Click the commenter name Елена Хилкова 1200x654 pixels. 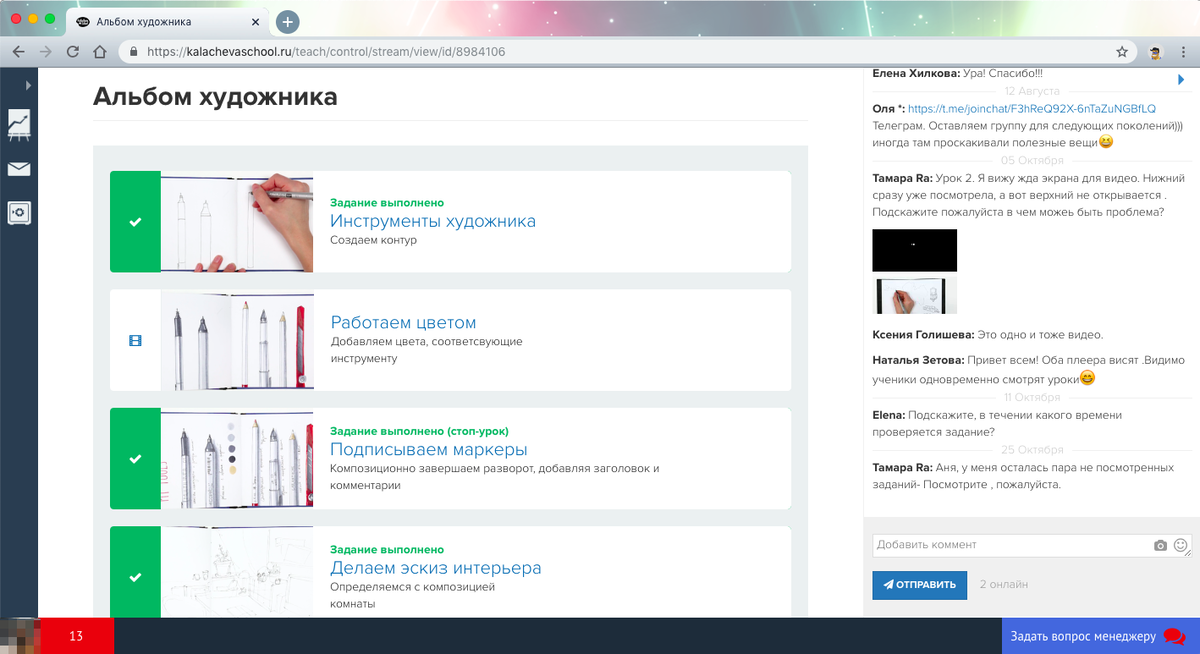click(x=916, y=73)
